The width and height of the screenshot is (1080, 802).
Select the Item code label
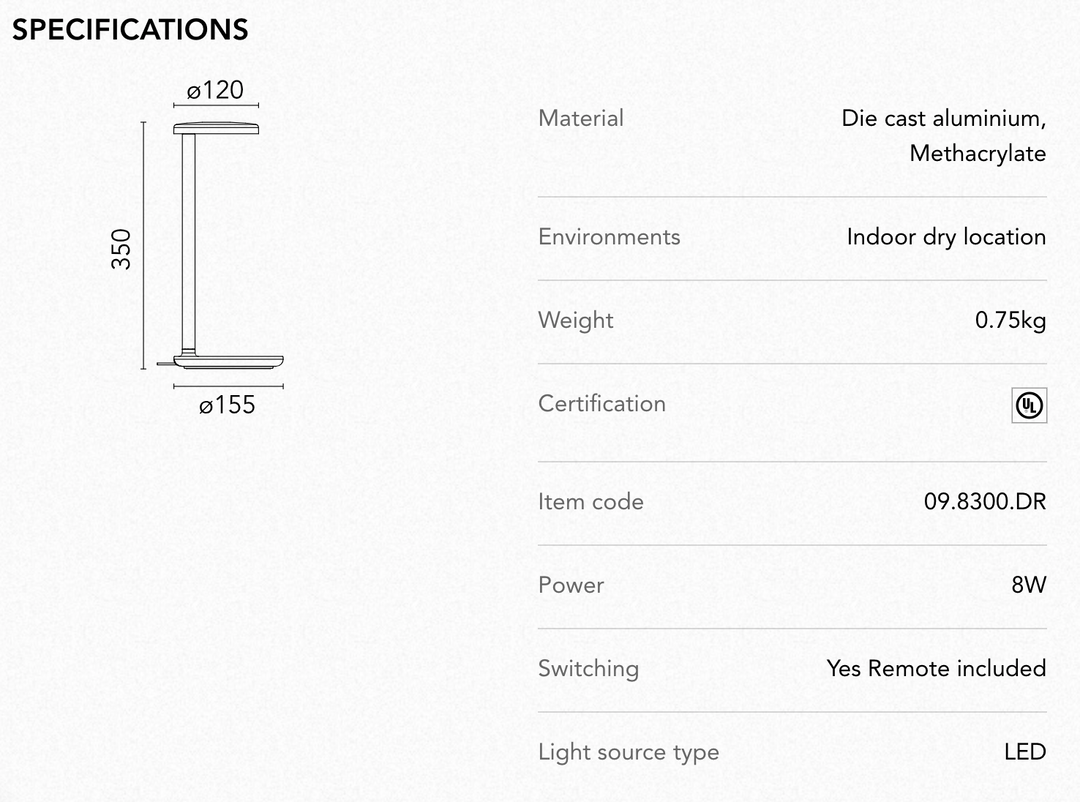pyautogui.click(x=590, y=501)
